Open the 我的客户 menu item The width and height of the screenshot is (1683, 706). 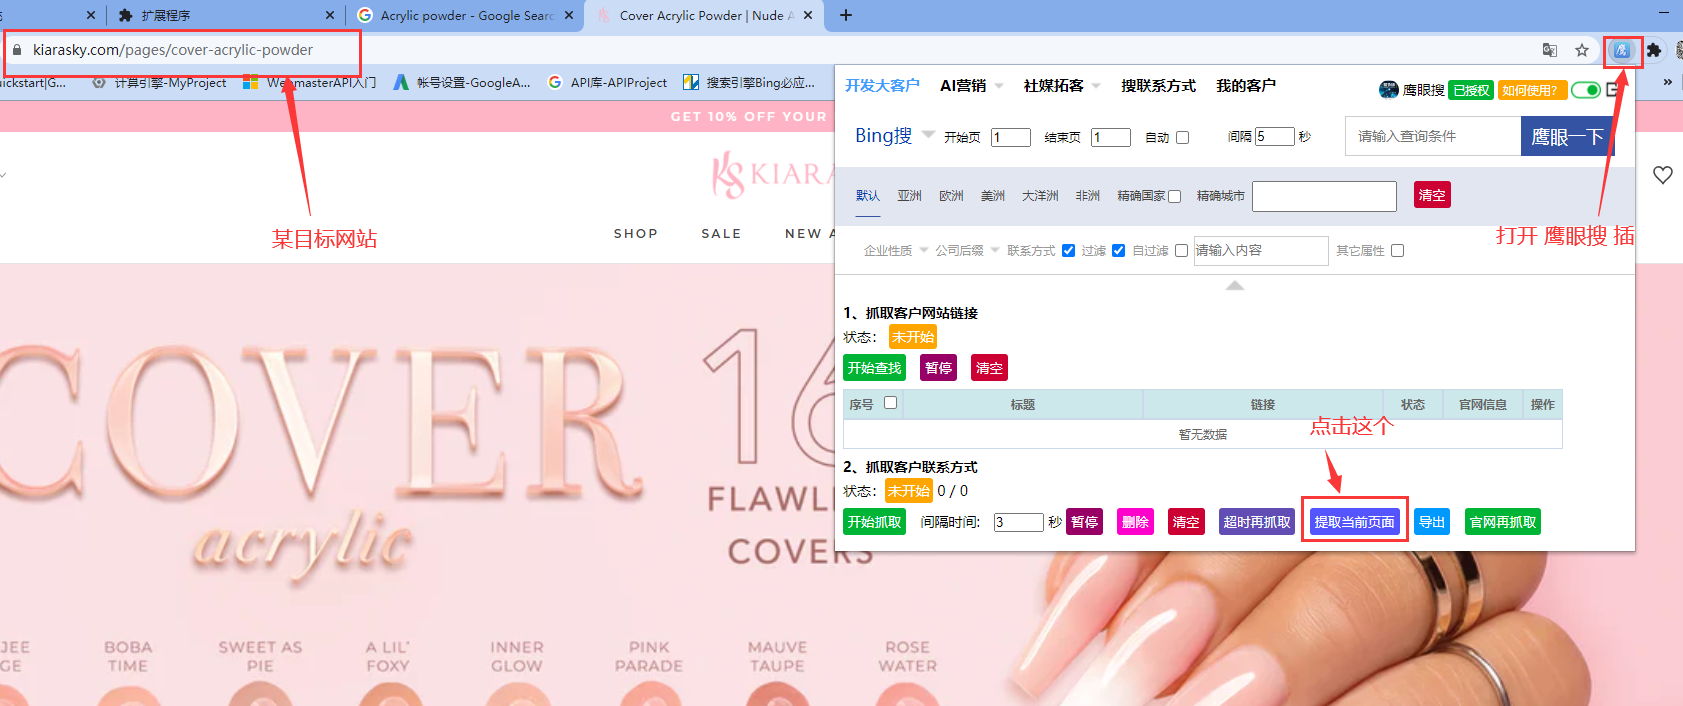coord(1245,86)
